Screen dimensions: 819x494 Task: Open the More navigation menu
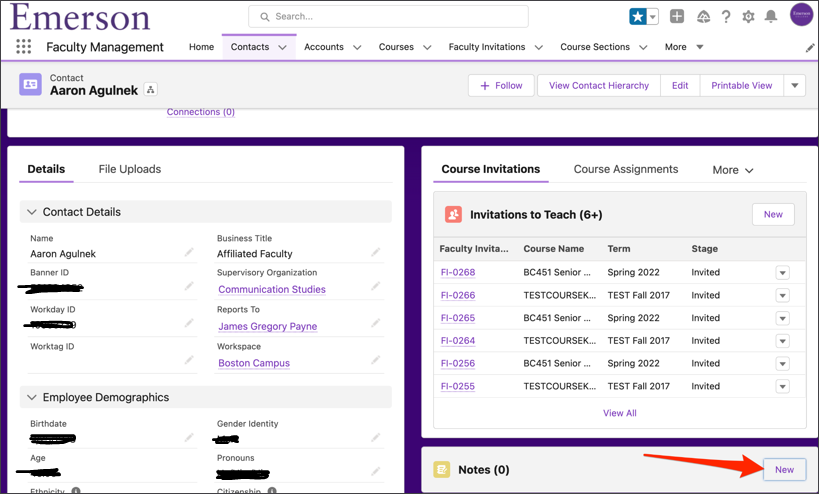pyautogui.click(x=684, y=47)
